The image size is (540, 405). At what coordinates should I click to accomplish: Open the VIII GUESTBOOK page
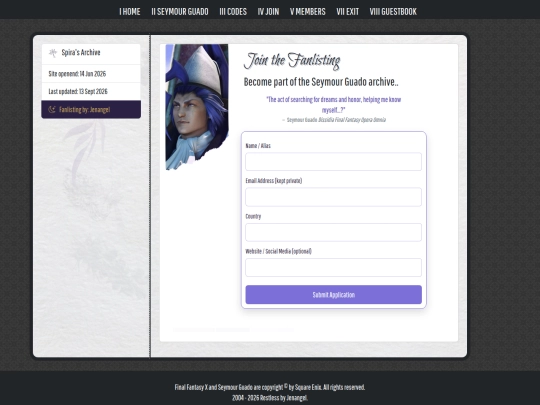[x=393, y=12]
